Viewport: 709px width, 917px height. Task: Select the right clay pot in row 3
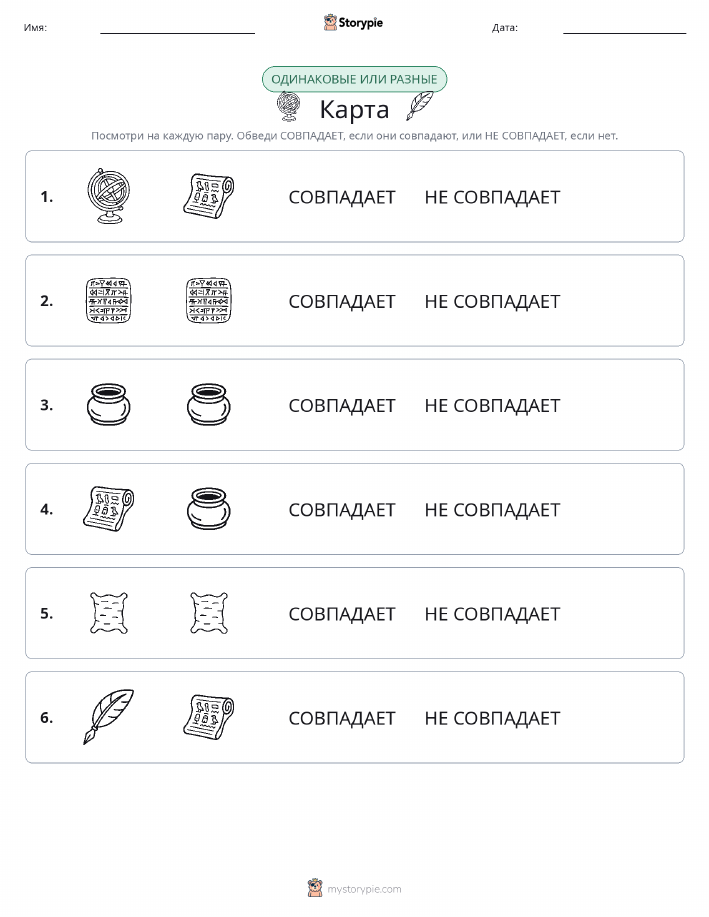pyautogui.click(x=208, y=405)
